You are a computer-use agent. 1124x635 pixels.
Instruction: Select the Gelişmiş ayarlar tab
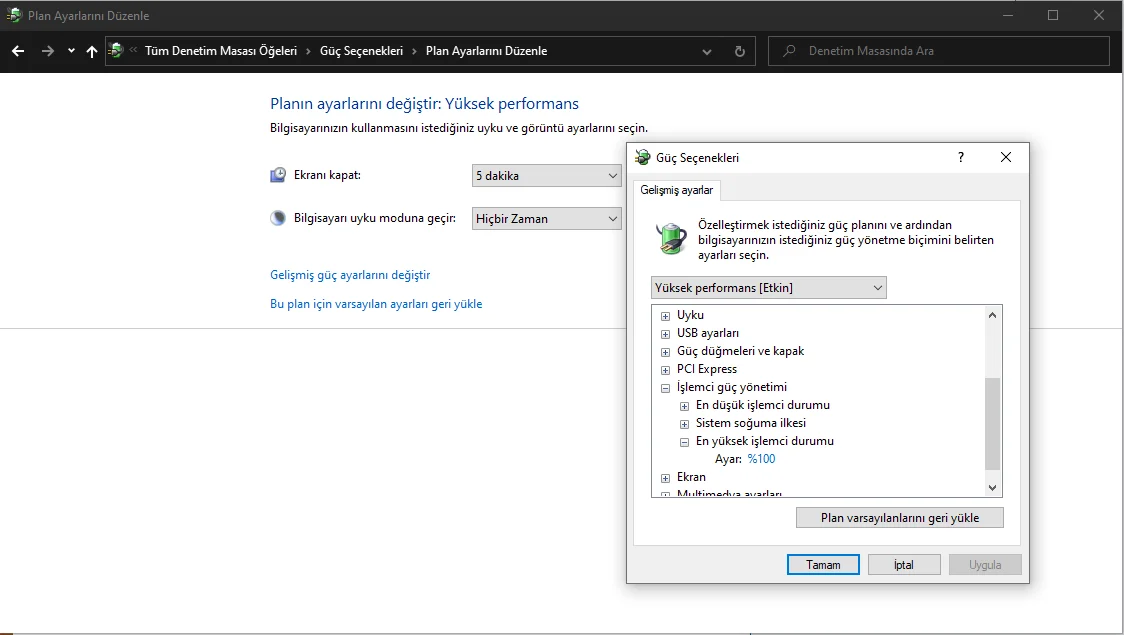(677, 190)
